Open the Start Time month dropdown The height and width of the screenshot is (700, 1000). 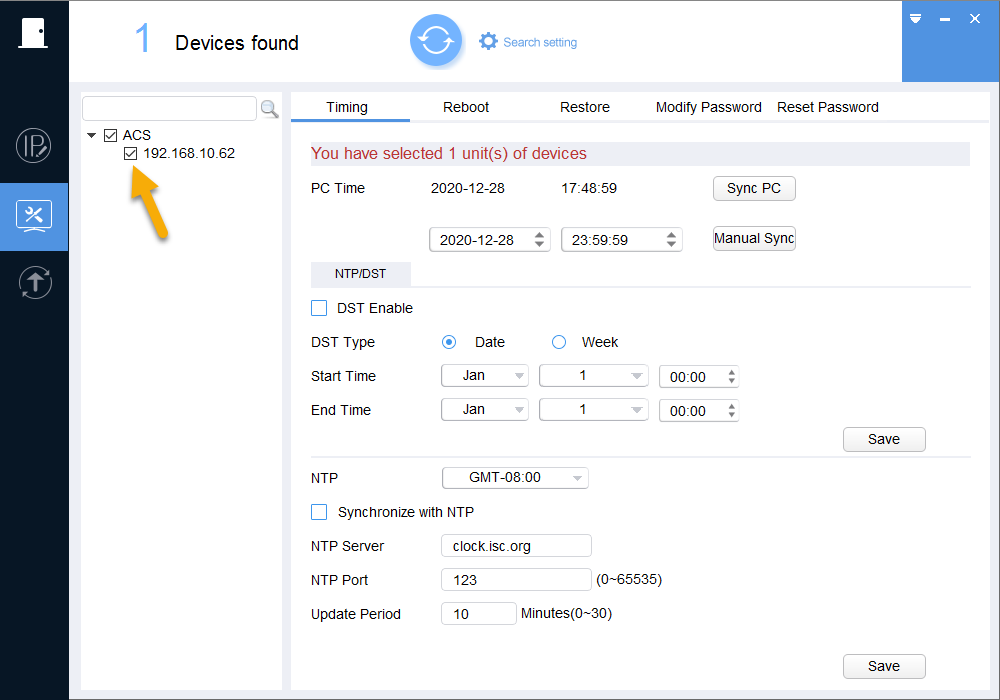485,376
